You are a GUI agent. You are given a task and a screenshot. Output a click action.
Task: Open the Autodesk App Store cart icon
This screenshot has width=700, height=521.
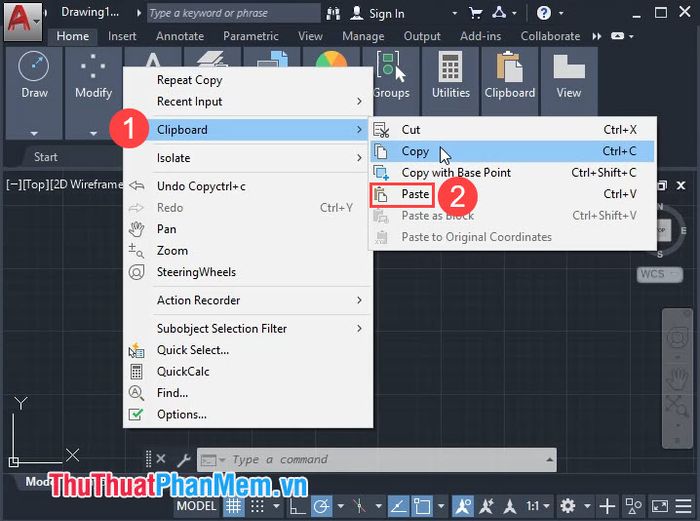tap(476, 13)
